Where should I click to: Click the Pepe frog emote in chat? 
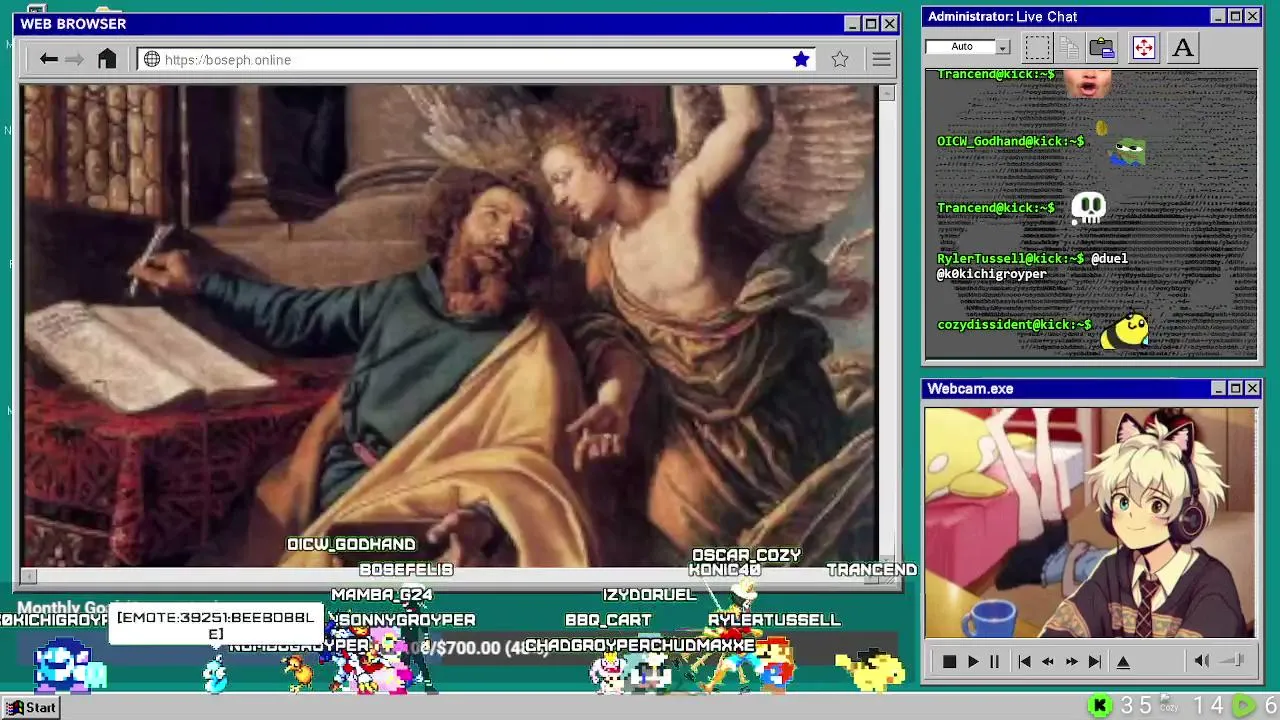1129,152
